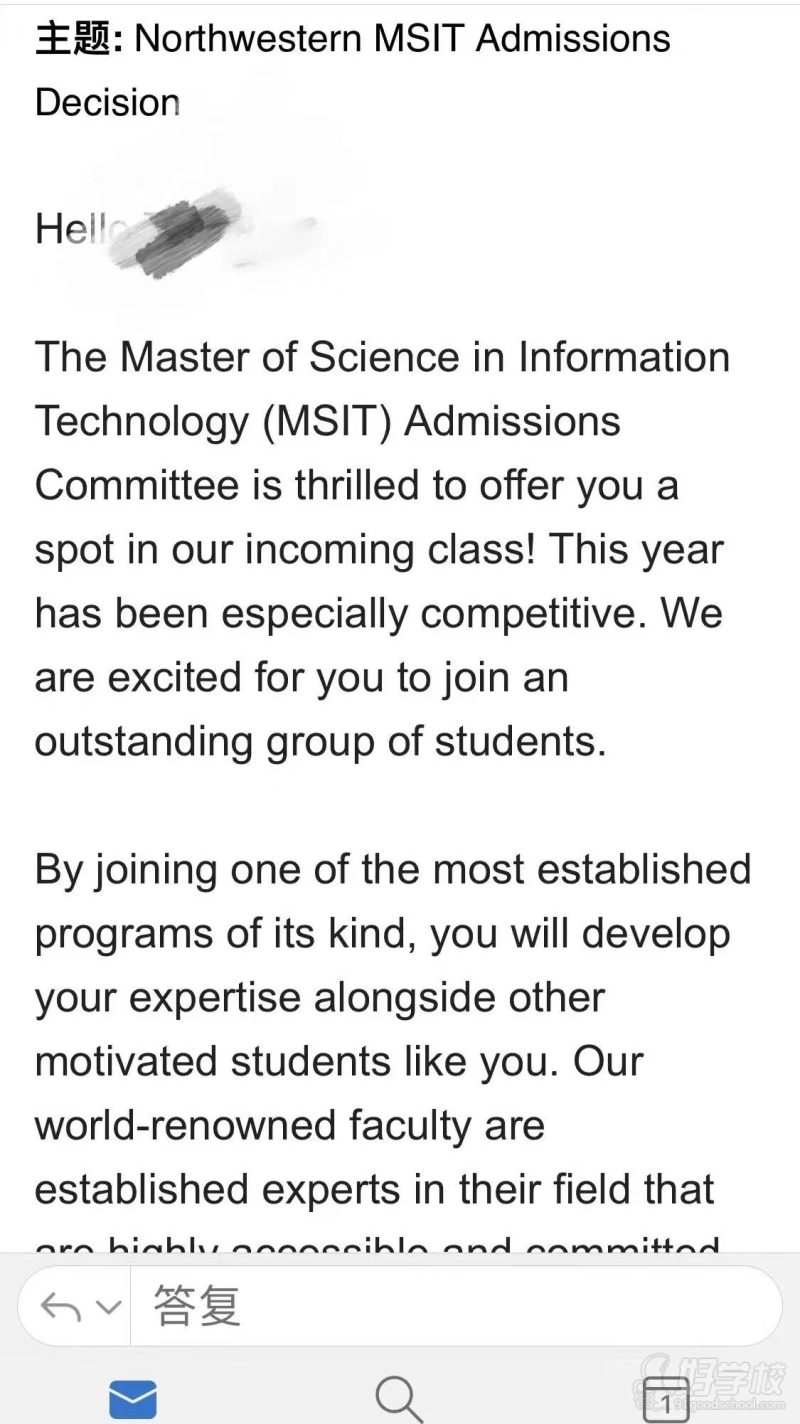Screen dimensions: 800x1424
Task: Click "outstanding group of students" text
Action: (320, 741)
